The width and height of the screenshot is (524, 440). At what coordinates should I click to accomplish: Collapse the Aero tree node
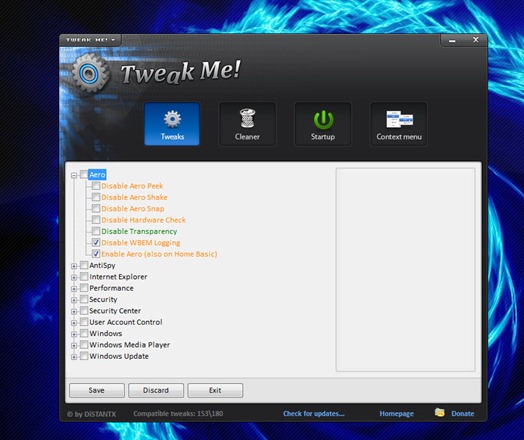click(74, 175)
